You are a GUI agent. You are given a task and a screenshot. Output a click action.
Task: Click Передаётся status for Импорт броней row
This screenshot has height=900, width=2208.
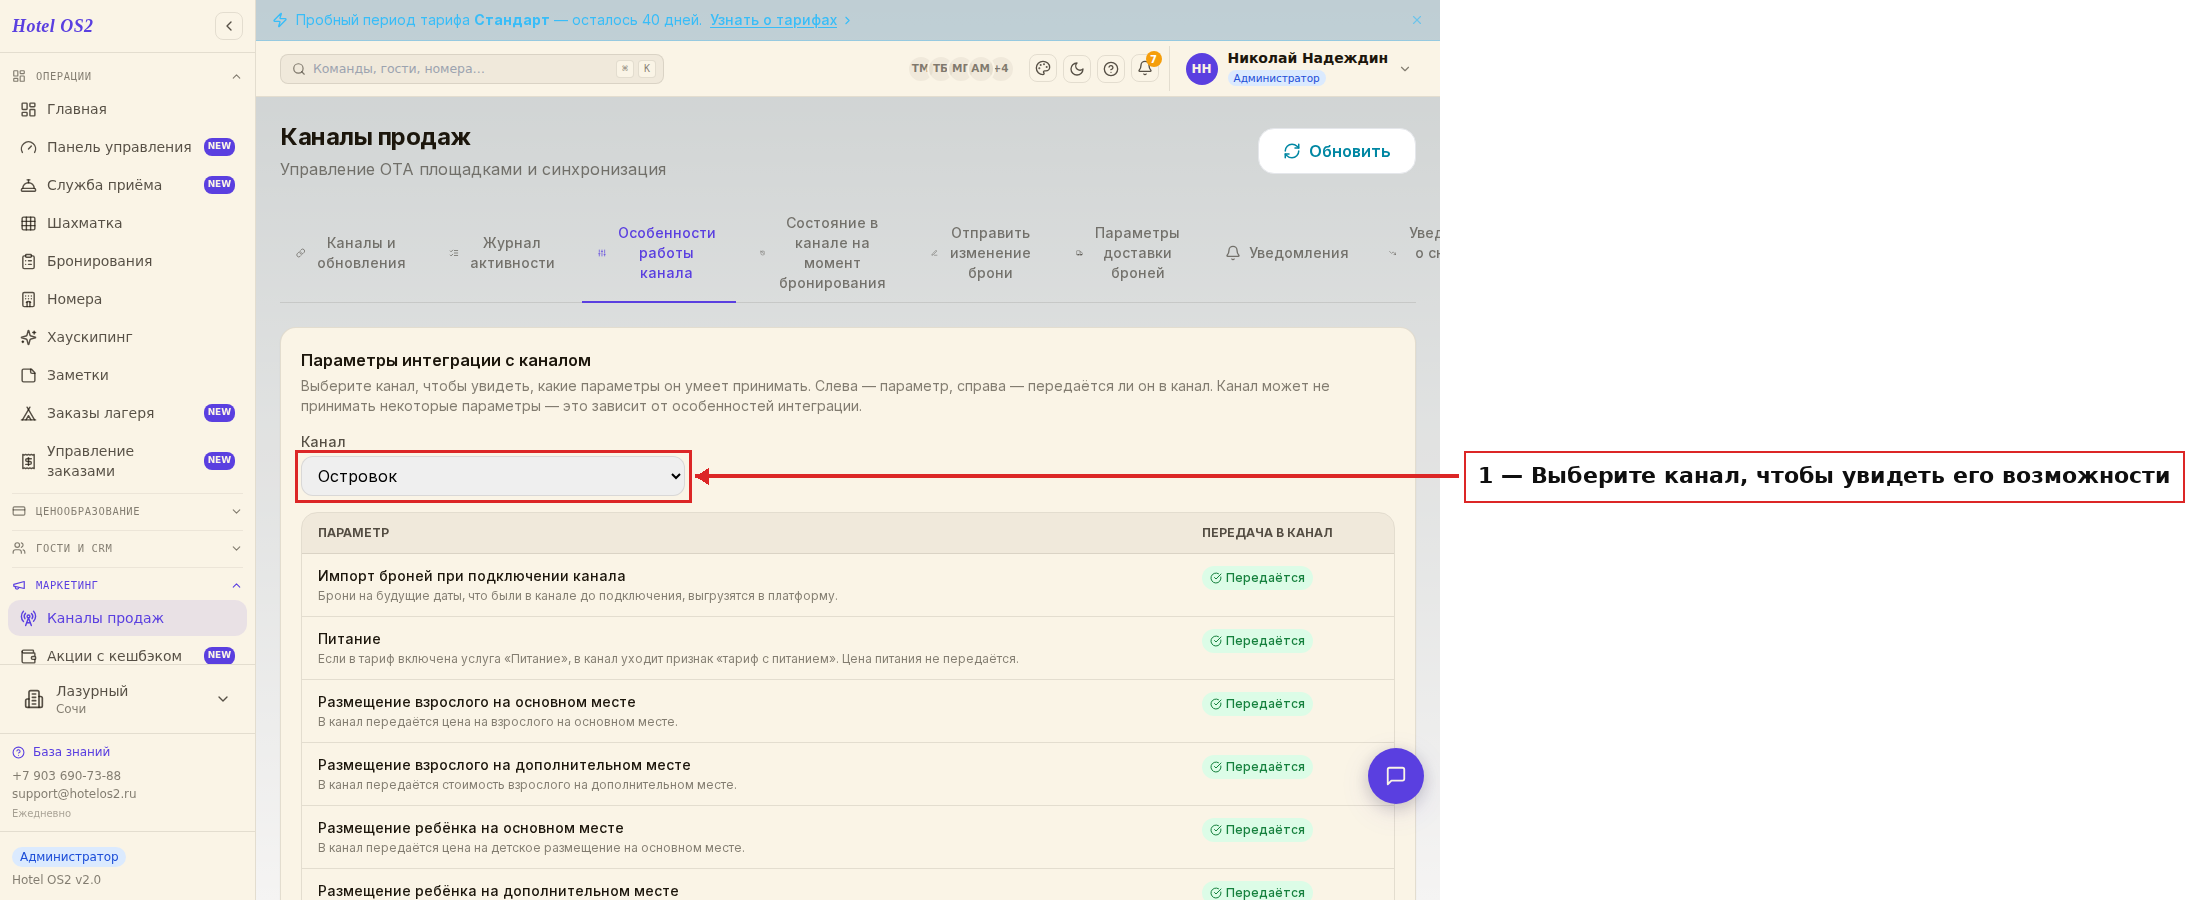pyautogui.click(x=1257, y=578)
